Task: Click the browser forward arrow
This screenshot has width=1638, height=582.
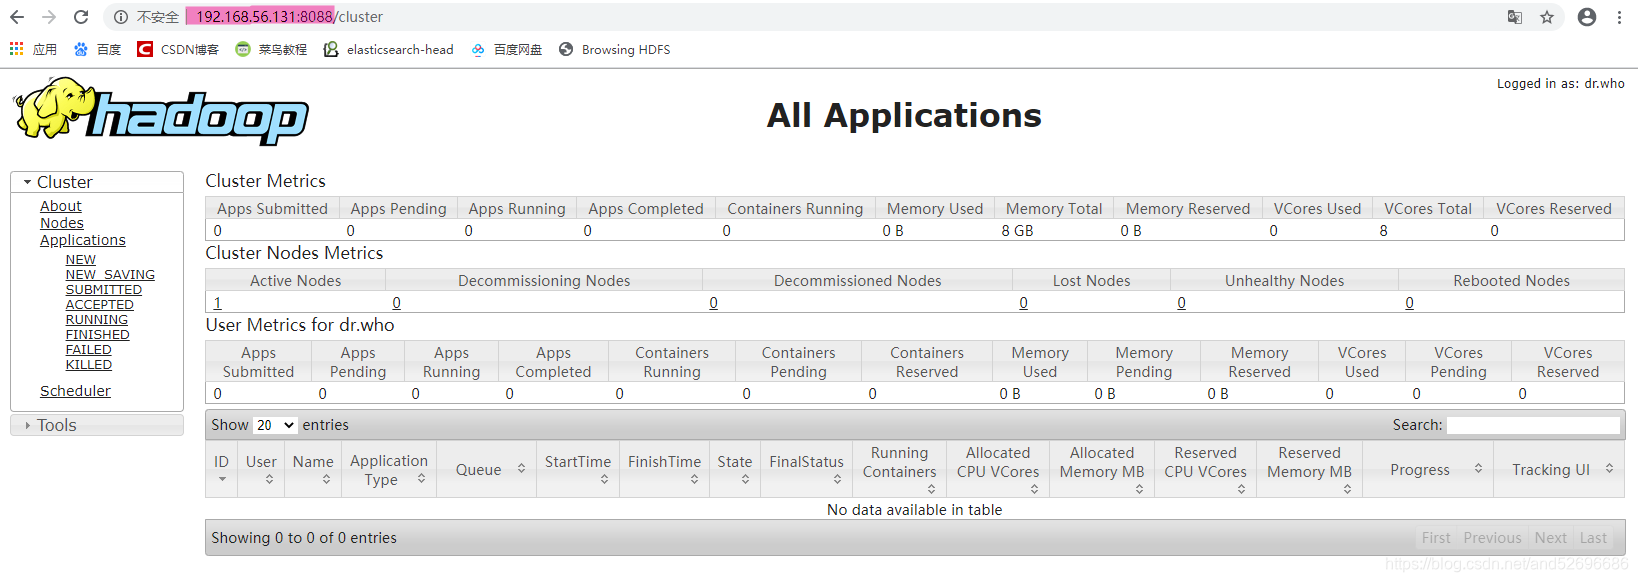Action: pyautogui.click(x=49, y=17)
